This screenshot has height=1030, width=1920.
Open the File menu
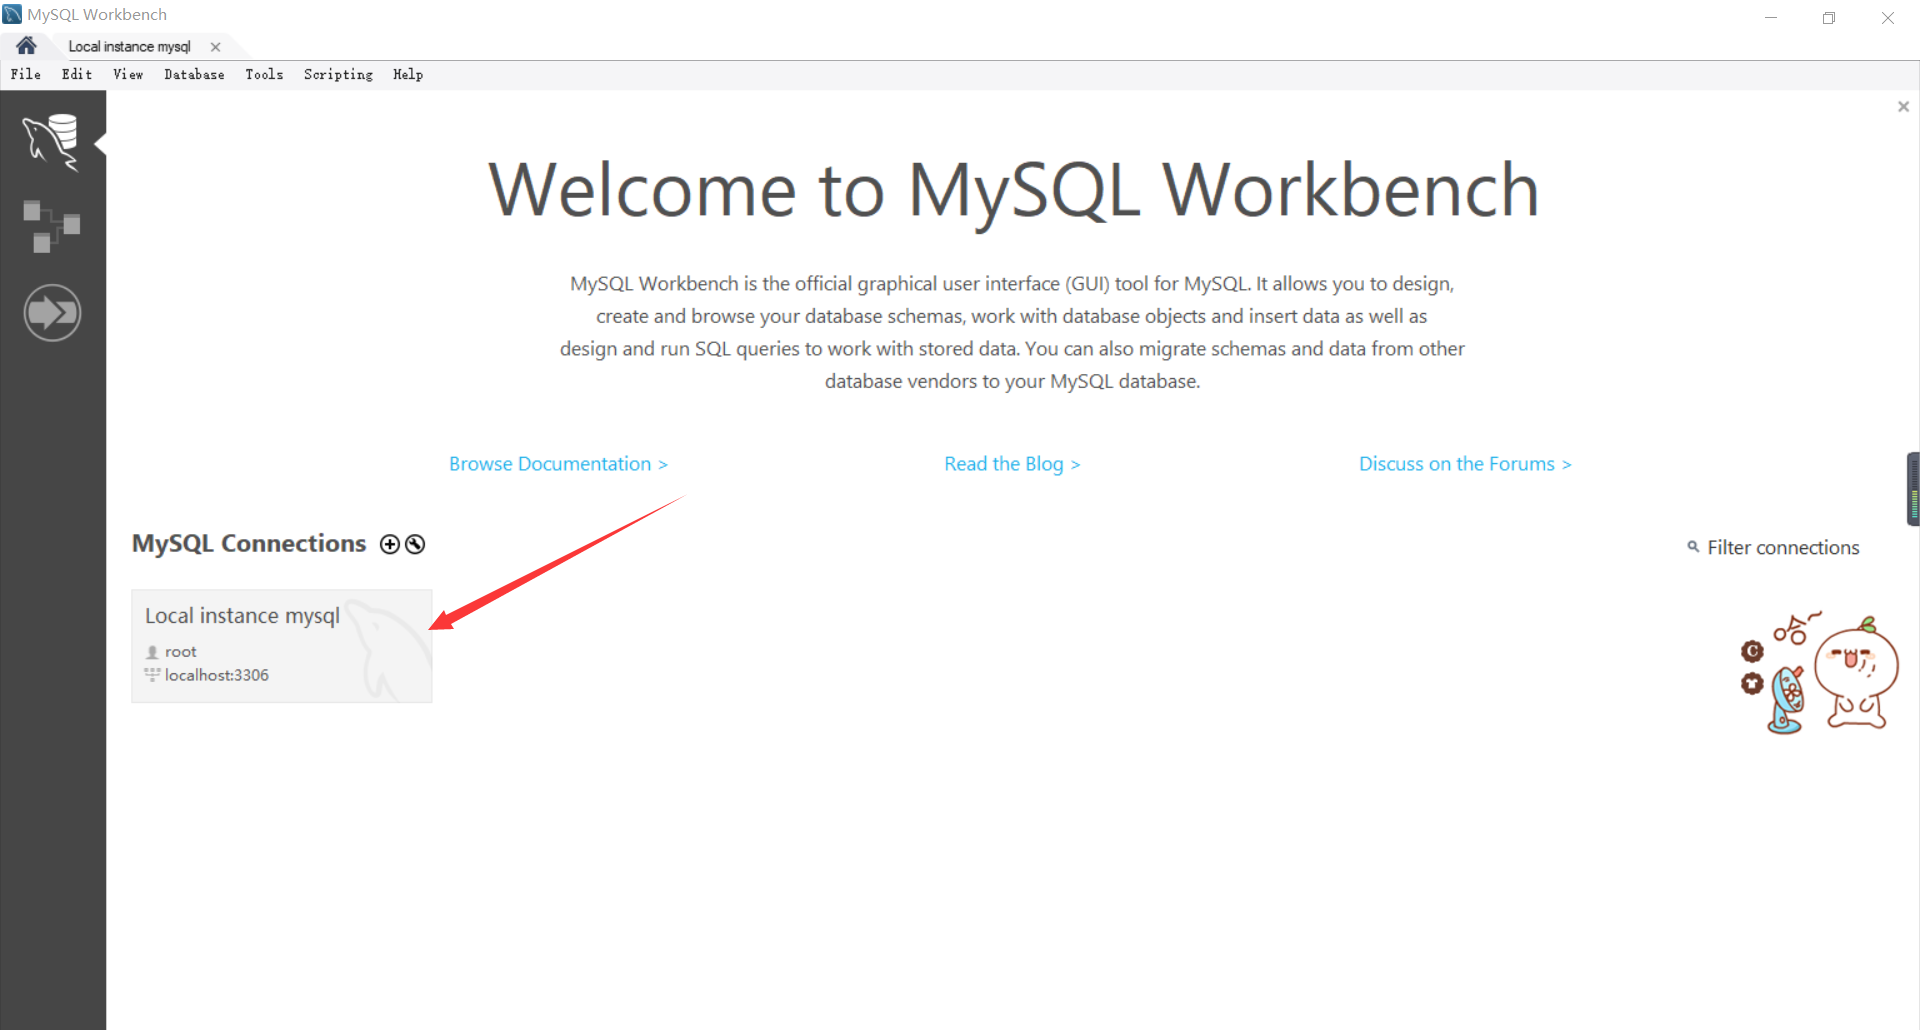(x=26, y=74)
